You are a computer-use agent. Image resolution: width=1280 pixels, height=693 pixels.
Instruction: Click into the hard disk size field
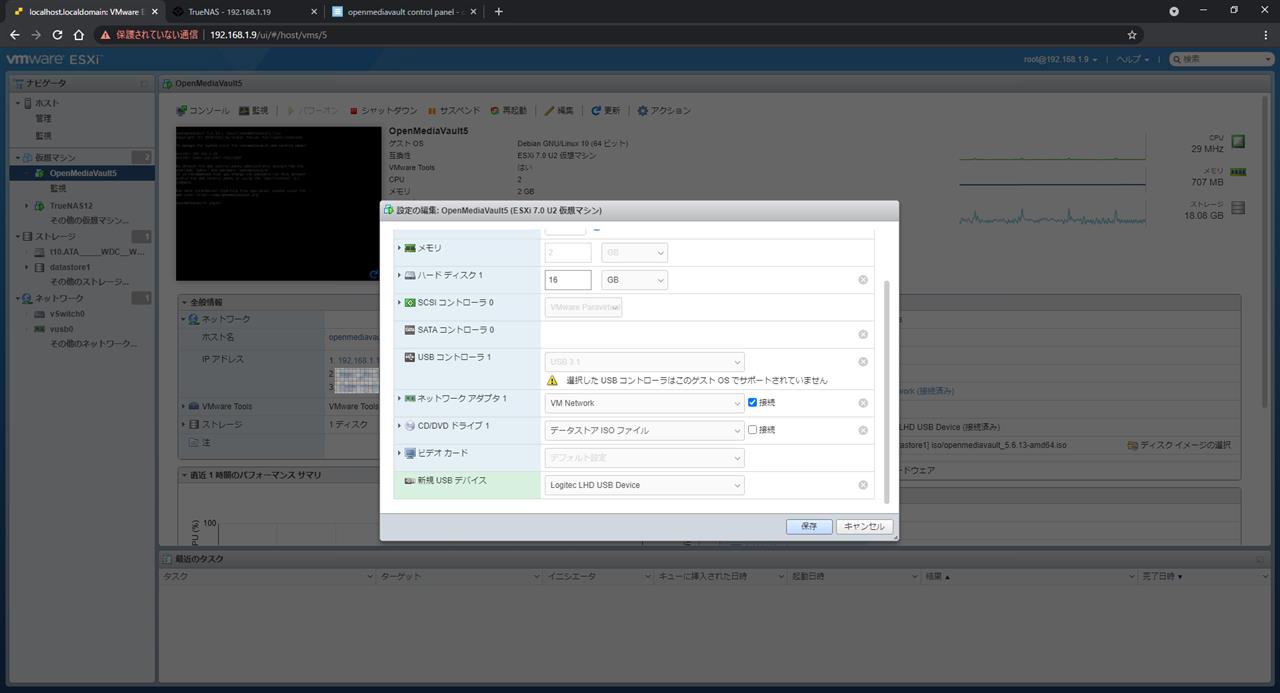pos(568,280)
